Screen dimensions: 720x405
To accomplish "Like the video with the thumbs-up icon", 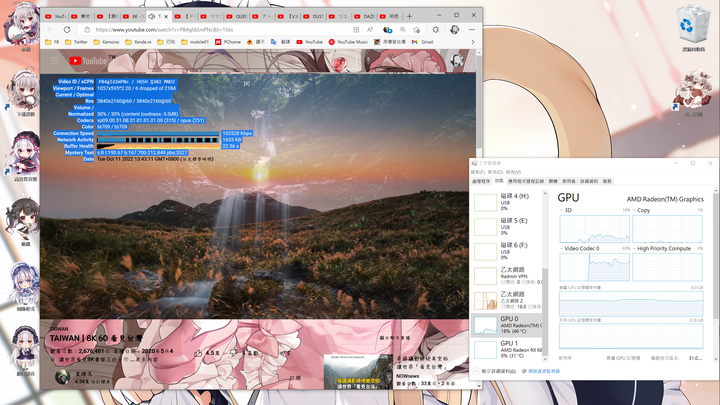I will (x=198, y=353).
